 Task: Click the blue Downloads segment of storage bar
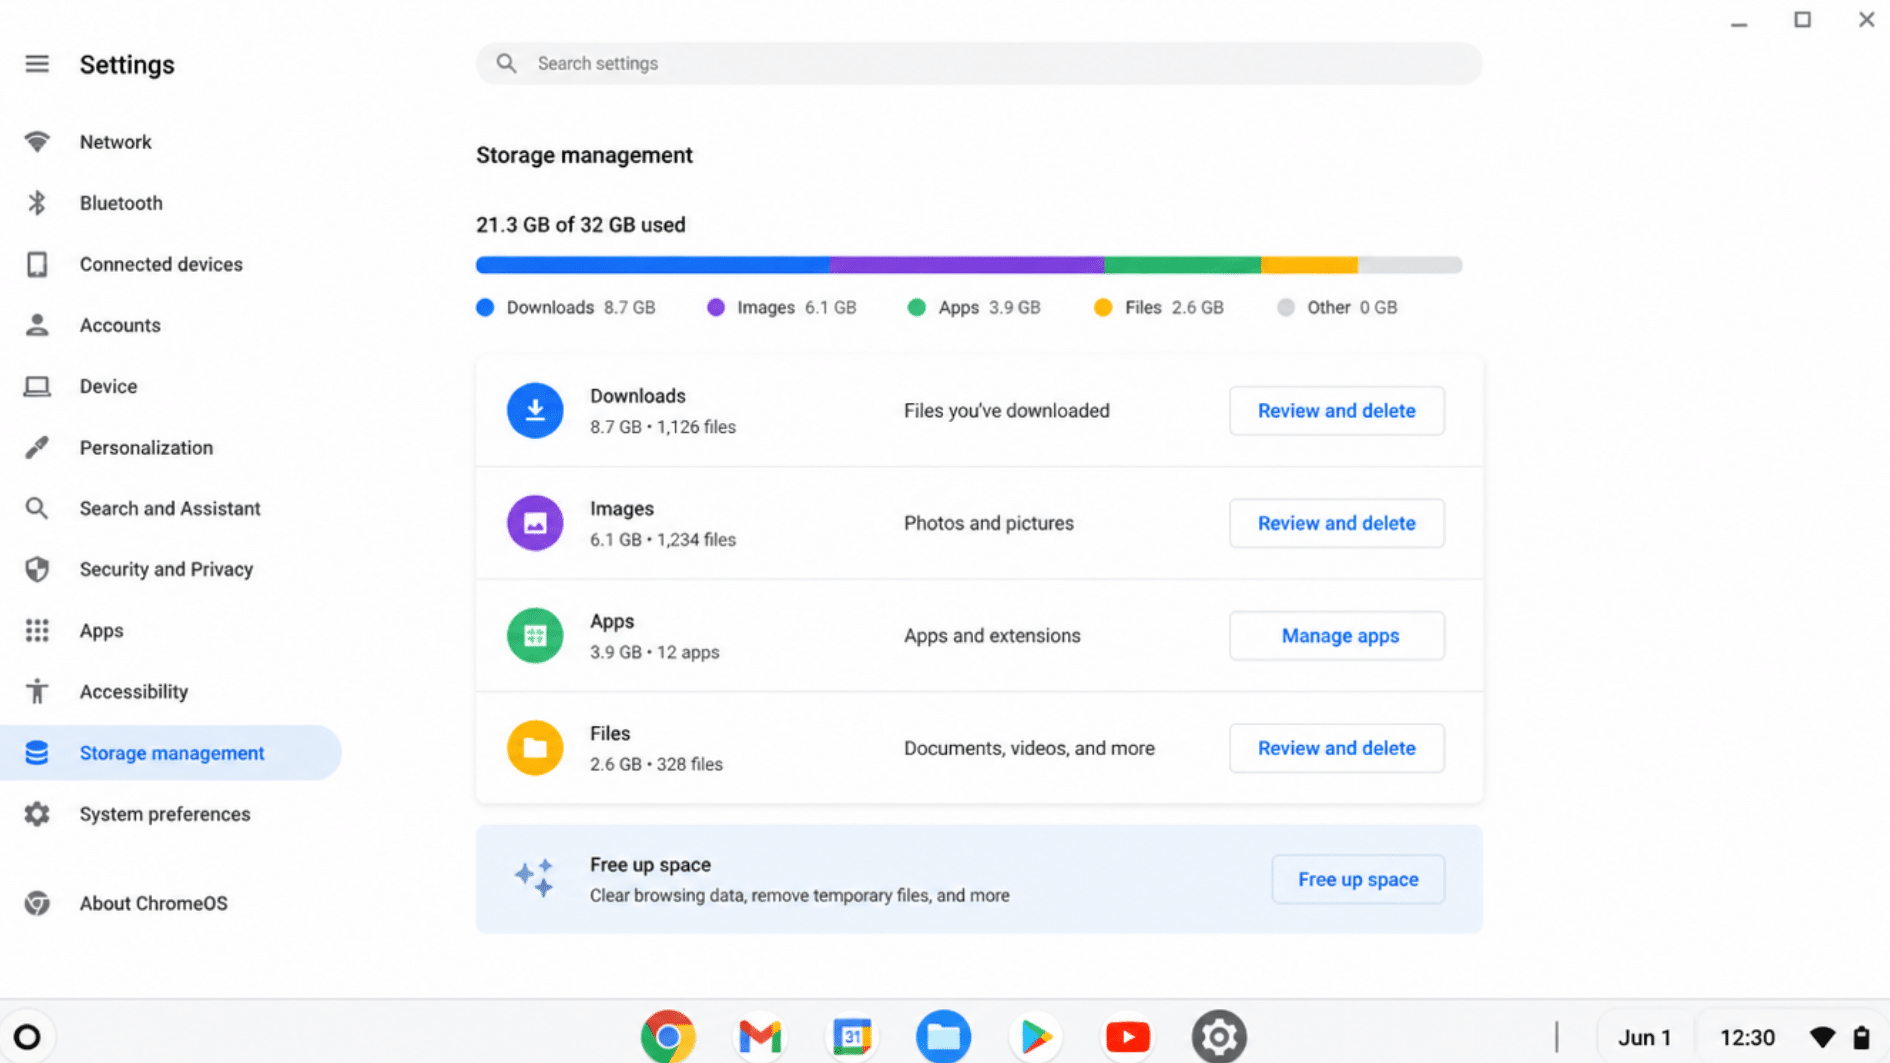(652, 265)
